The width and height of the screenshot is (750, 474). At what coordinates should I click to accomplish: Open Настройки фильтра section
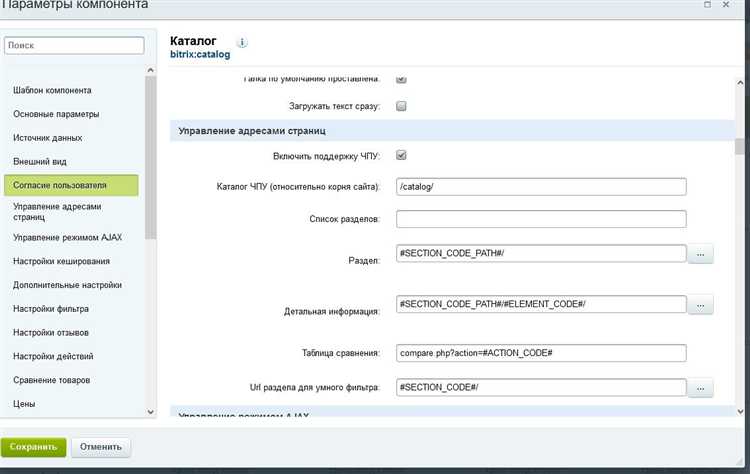(x=51, y=309)
